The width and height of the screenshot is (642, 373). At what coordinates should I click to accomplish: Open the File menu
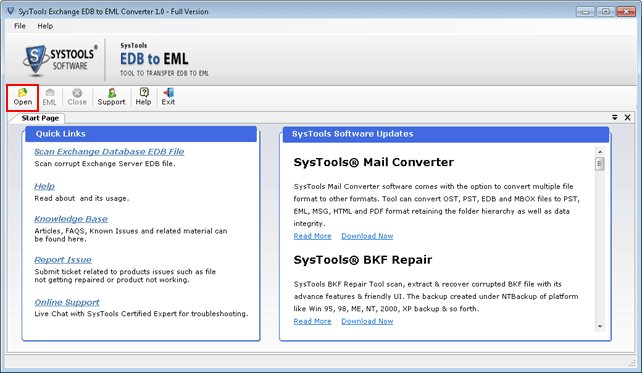click(x=20, y=26)
